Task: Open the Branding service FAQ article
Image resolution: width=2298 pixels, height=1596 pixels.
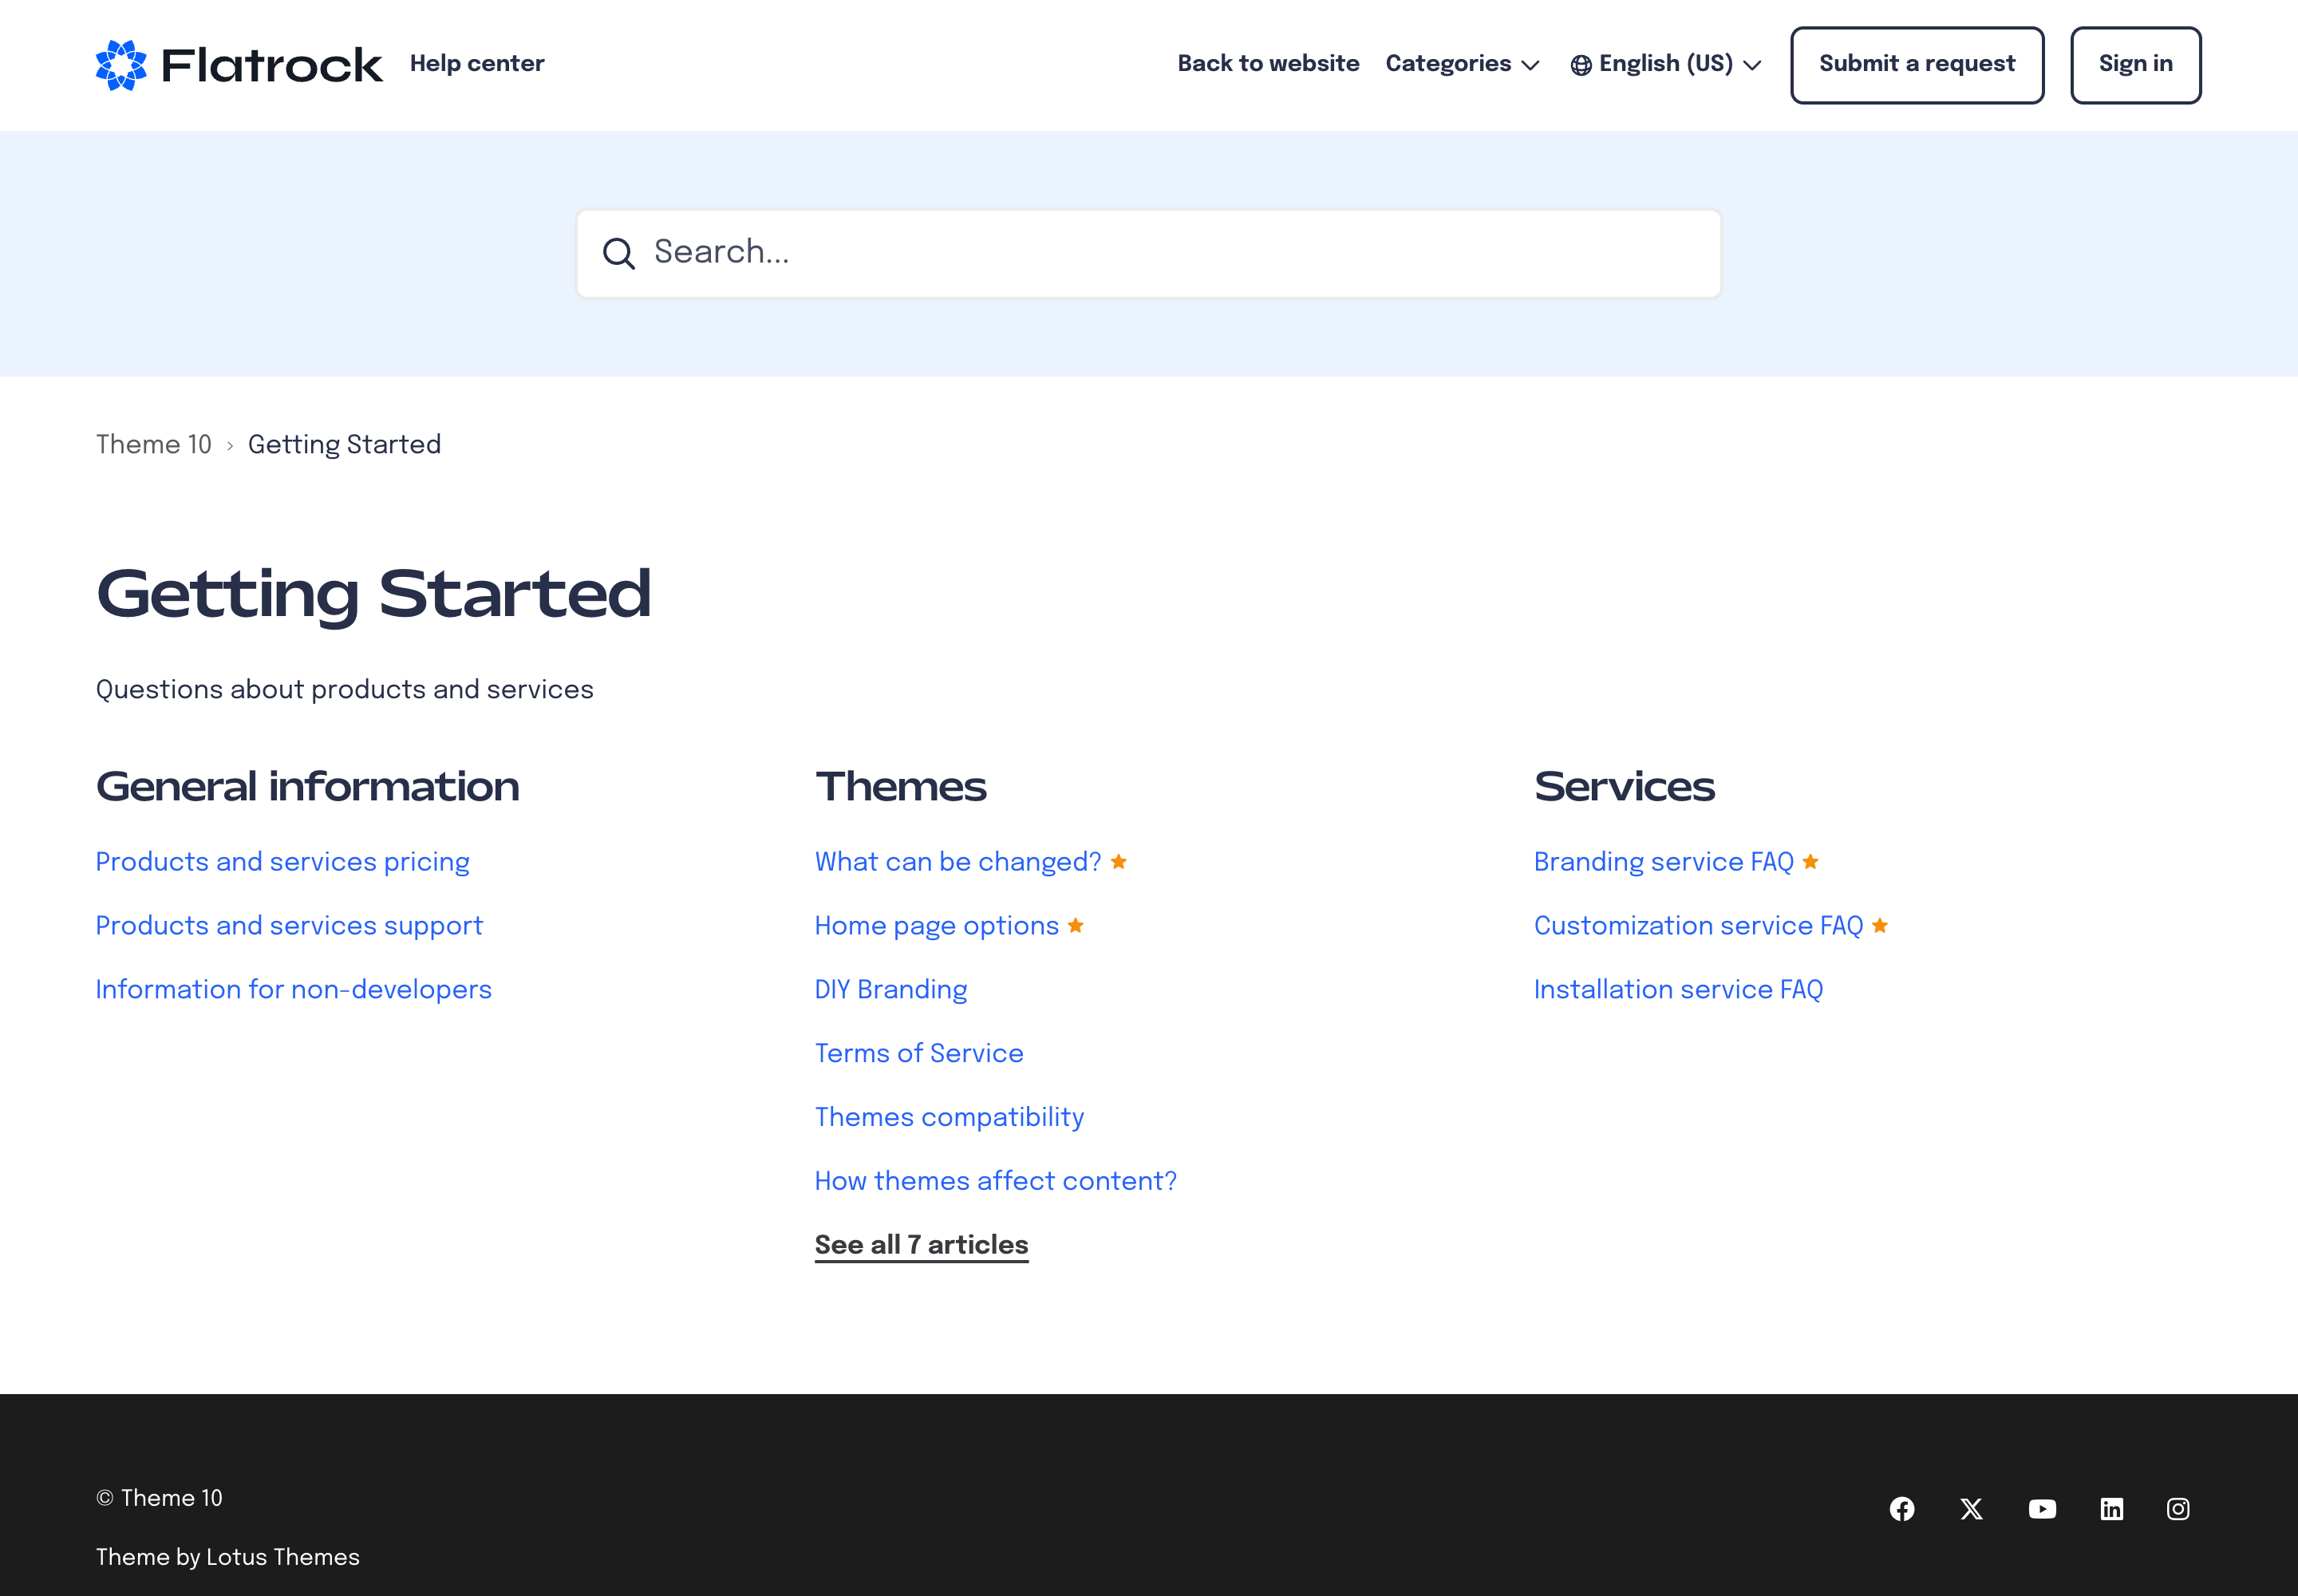Action: [x=1663, y=862]
